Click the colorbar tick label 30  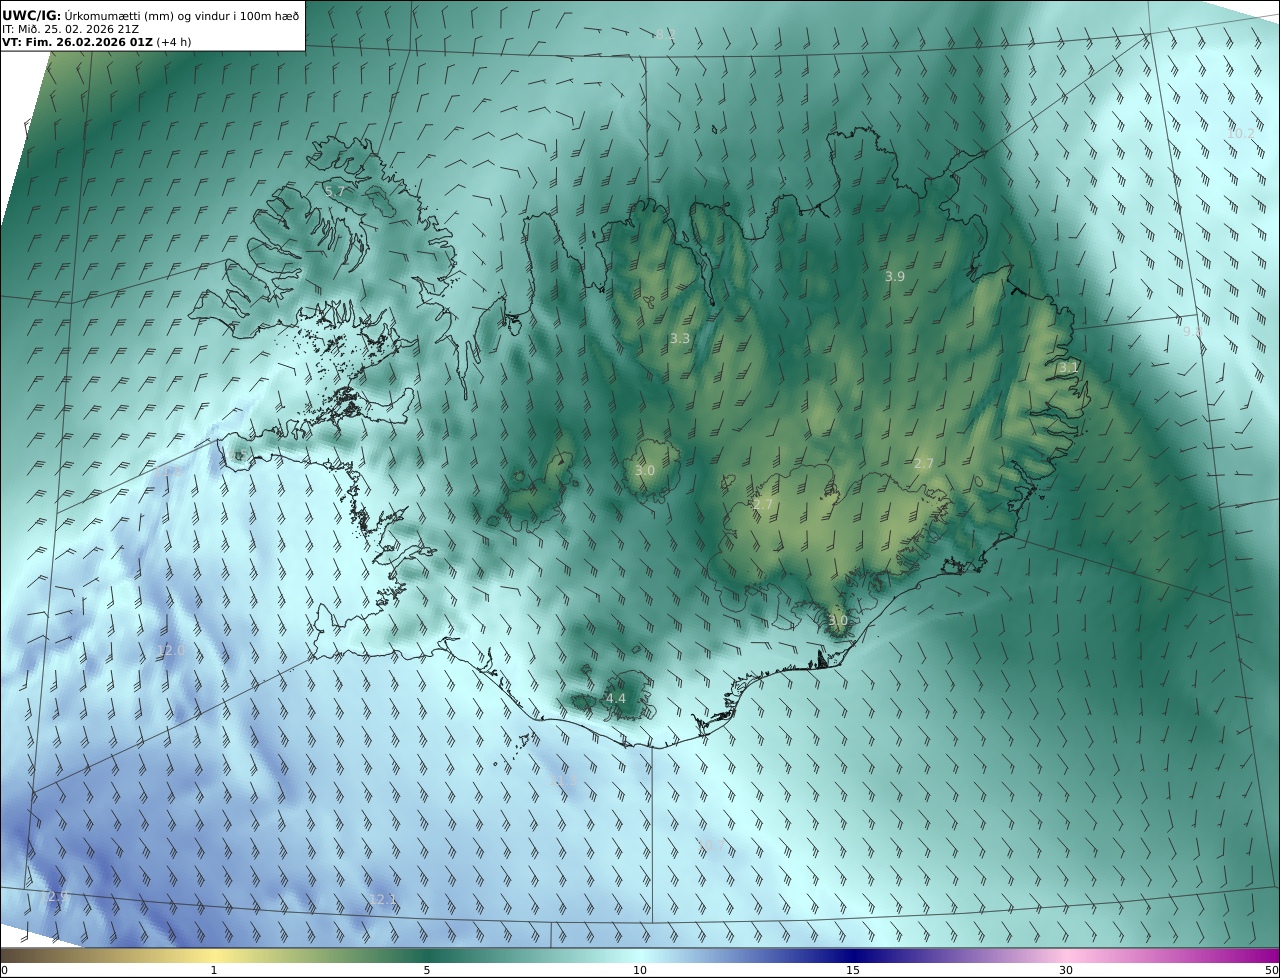(1066, 971)
